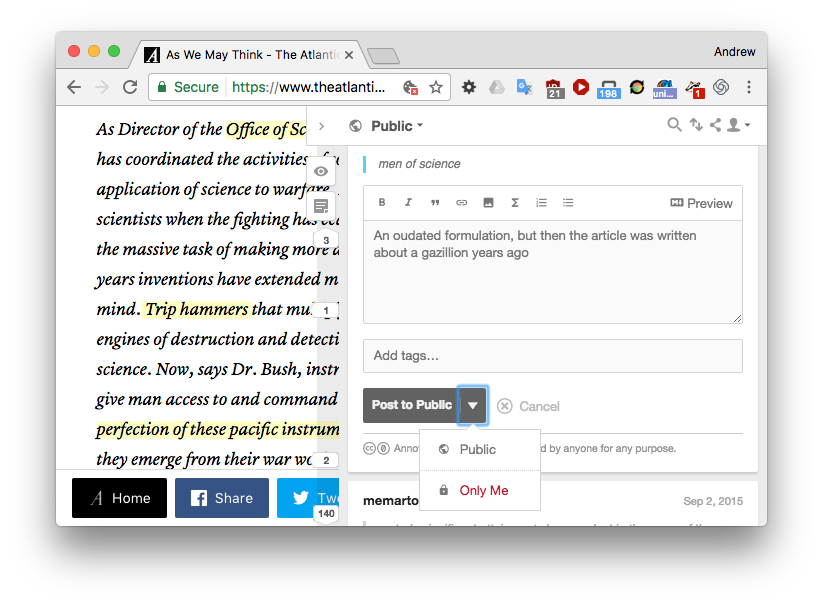Add a bulleted list to annotation

coord(568,203)
